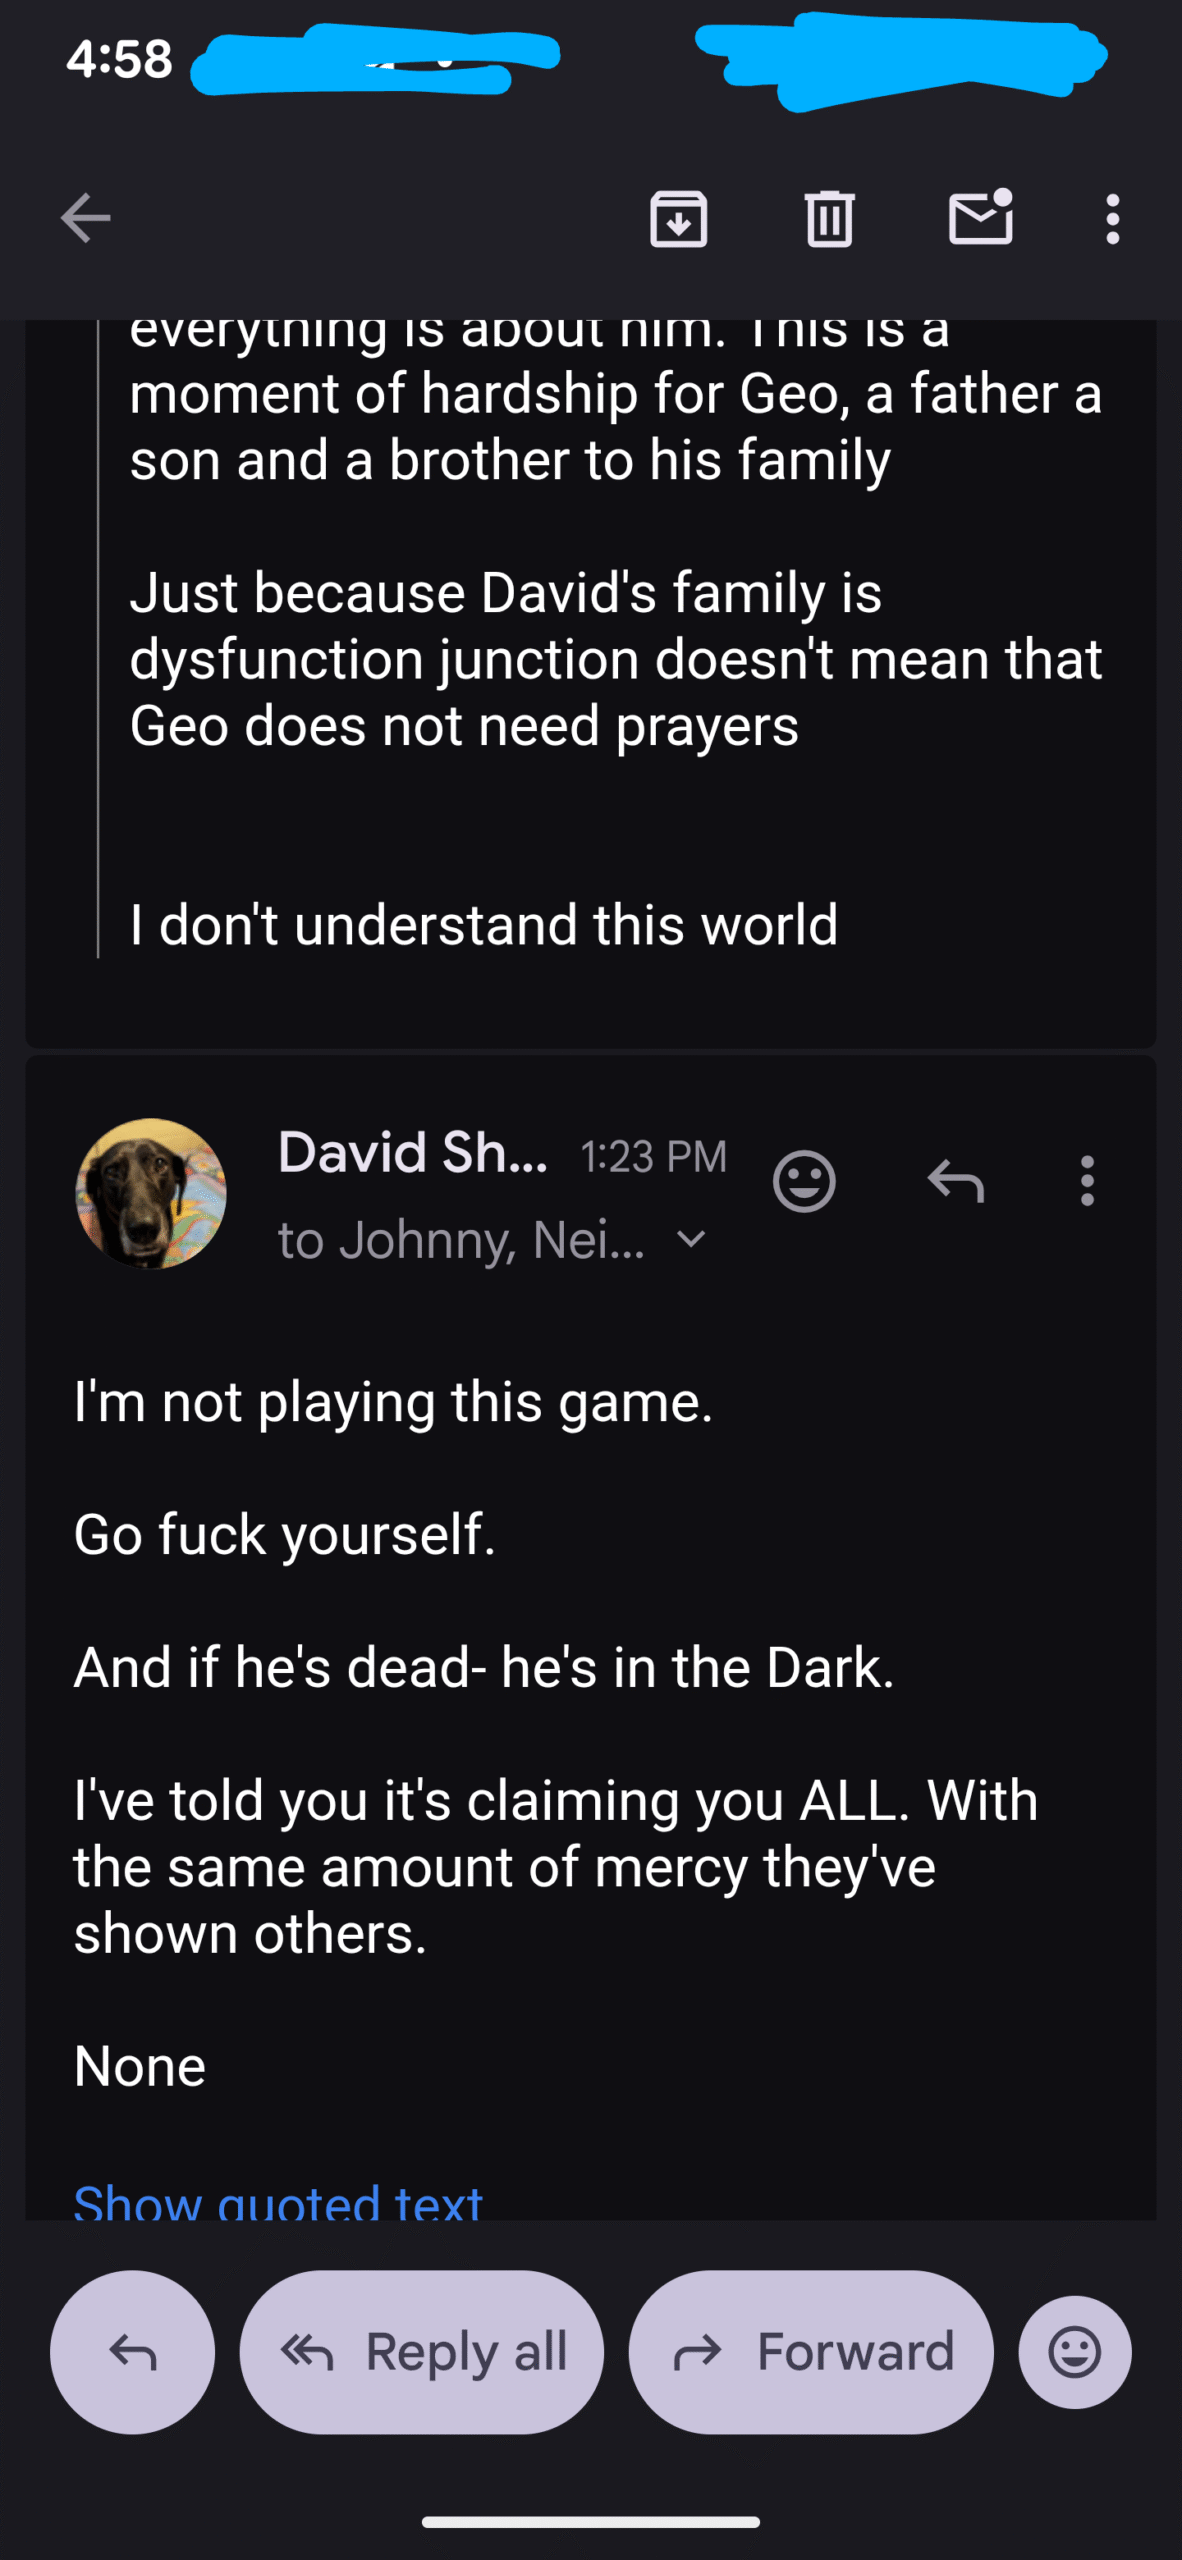
Task: Go back using the top-left arrow
Action: click(x=86, y=218)
